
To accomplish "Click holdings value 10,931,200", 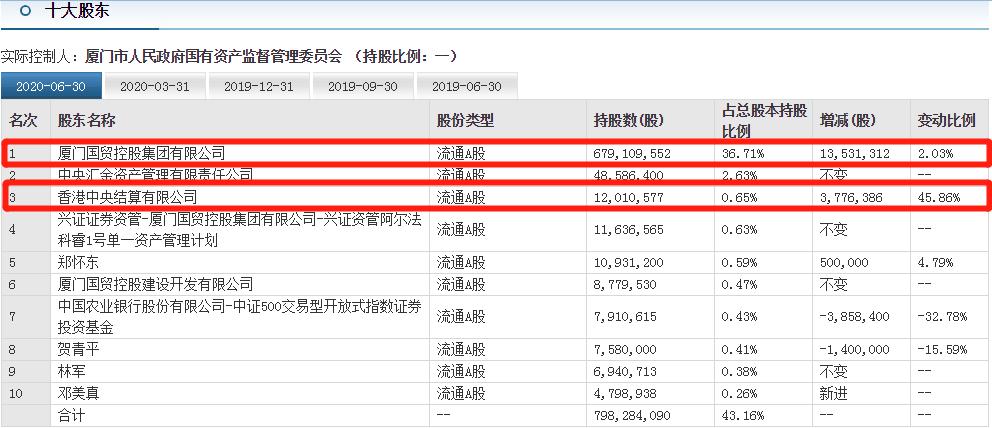I will [x=628, y=262].
